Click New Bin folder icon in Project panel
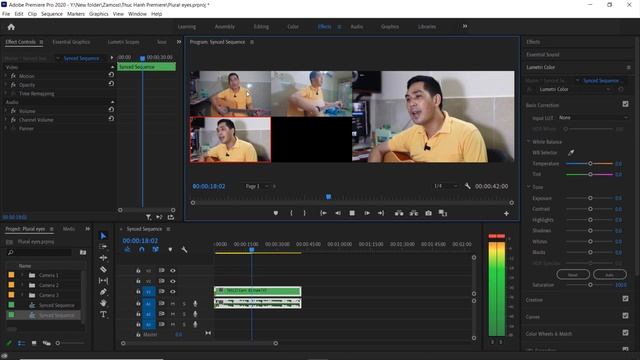Viewport: 640px width, 360px height. 83,253
